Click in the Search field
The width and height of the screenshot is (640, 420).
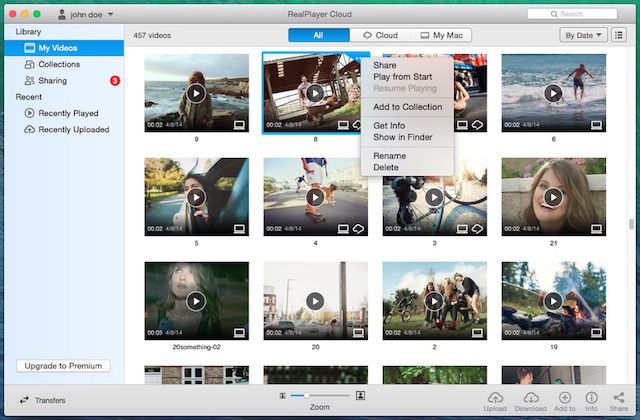pos(572,14)
